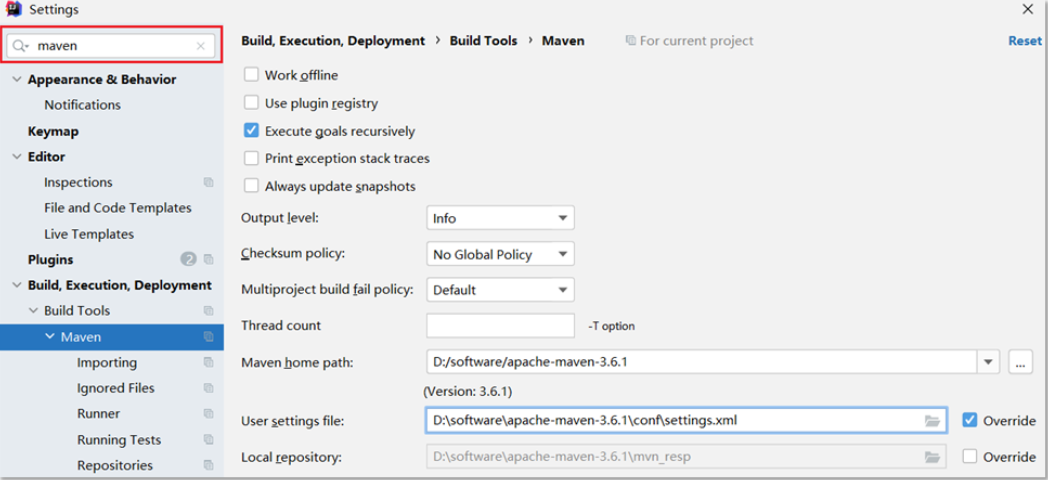Click project-level icon beside Inspections

(208, 183)
